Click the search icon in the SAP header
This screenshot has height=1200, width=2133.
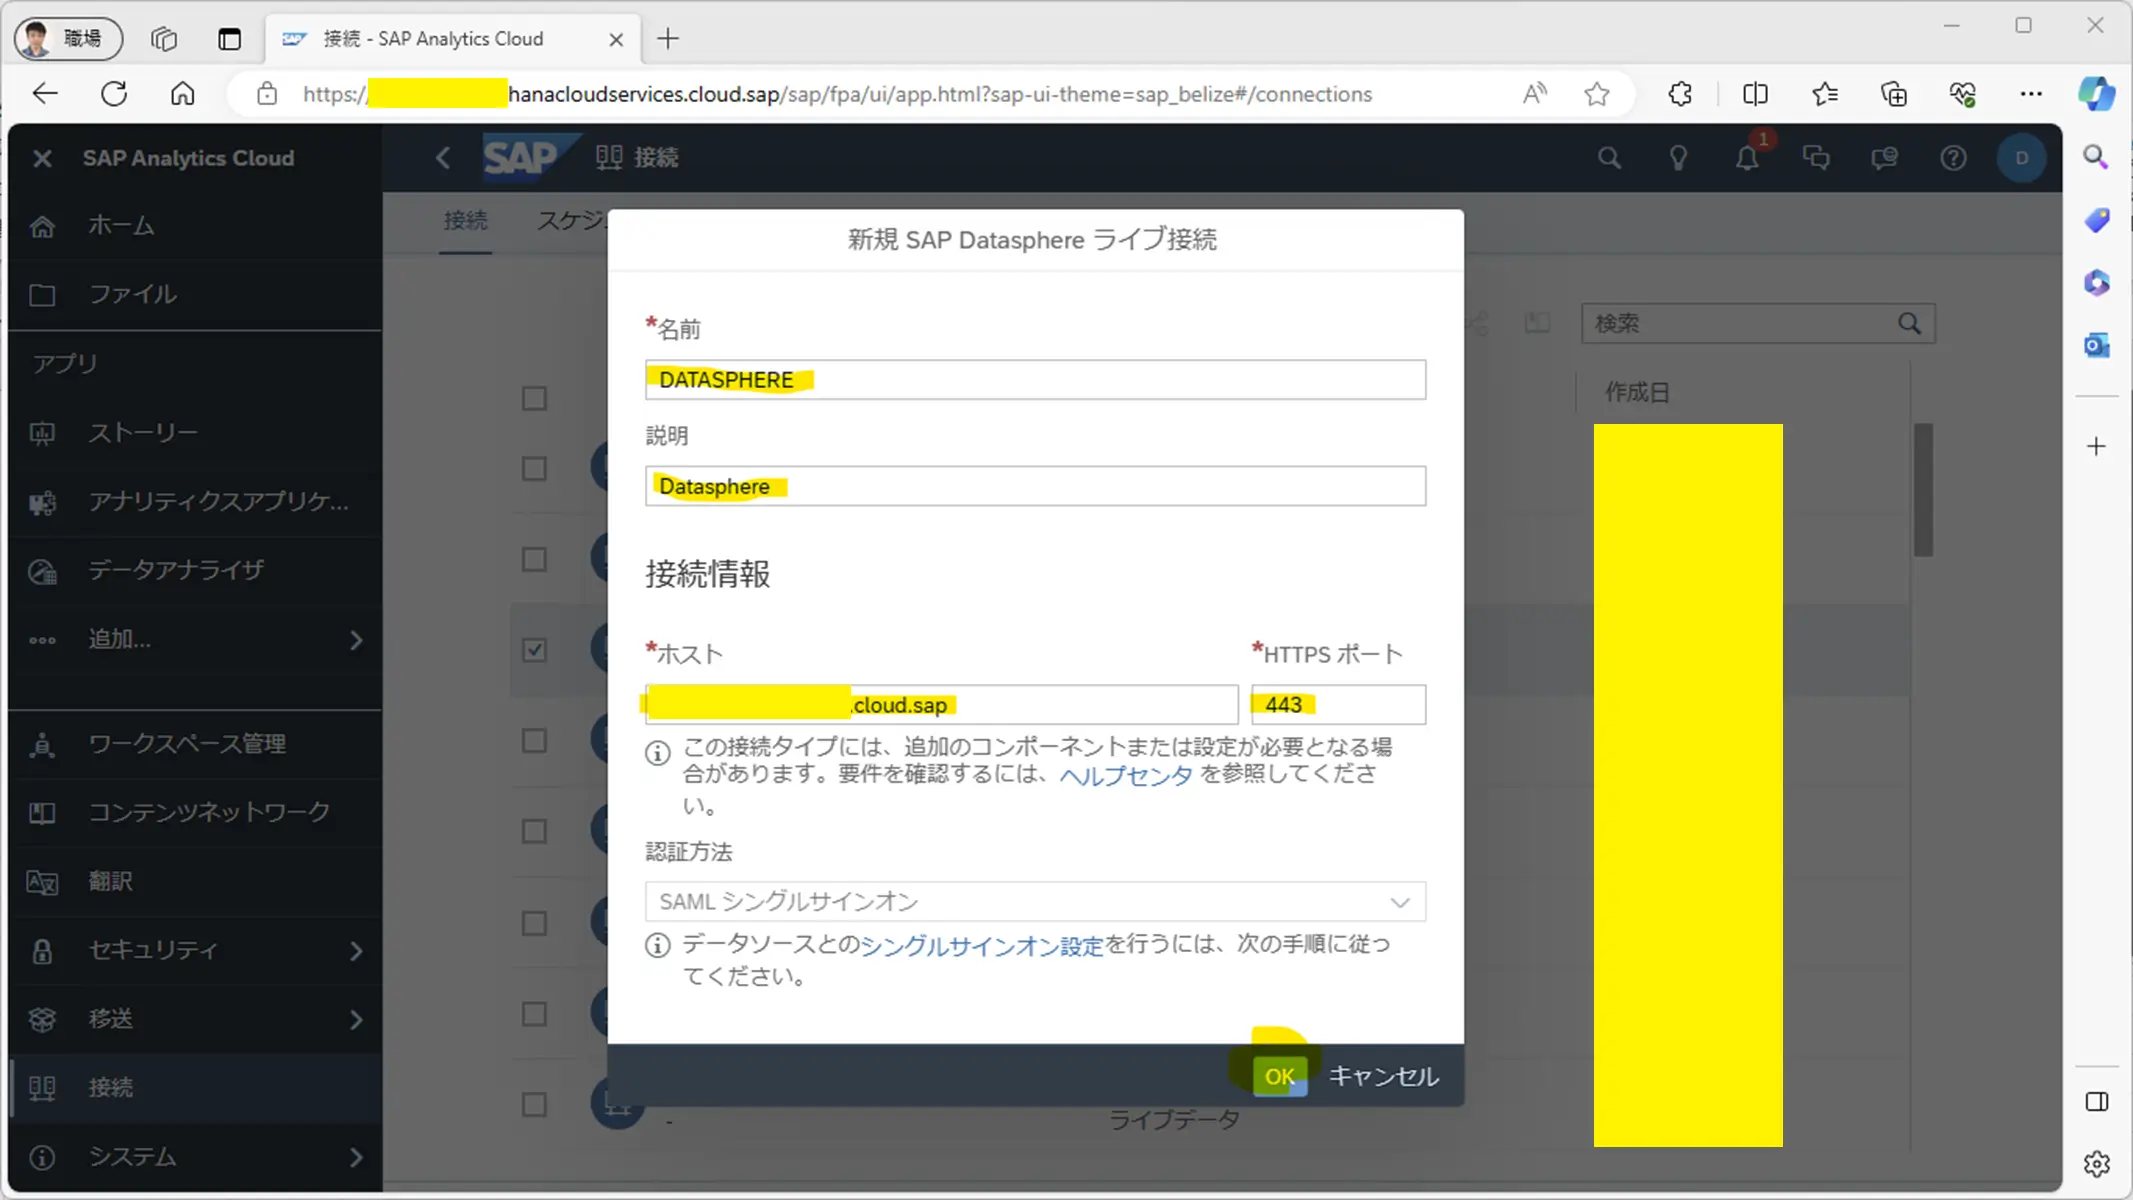point(1609,158)
